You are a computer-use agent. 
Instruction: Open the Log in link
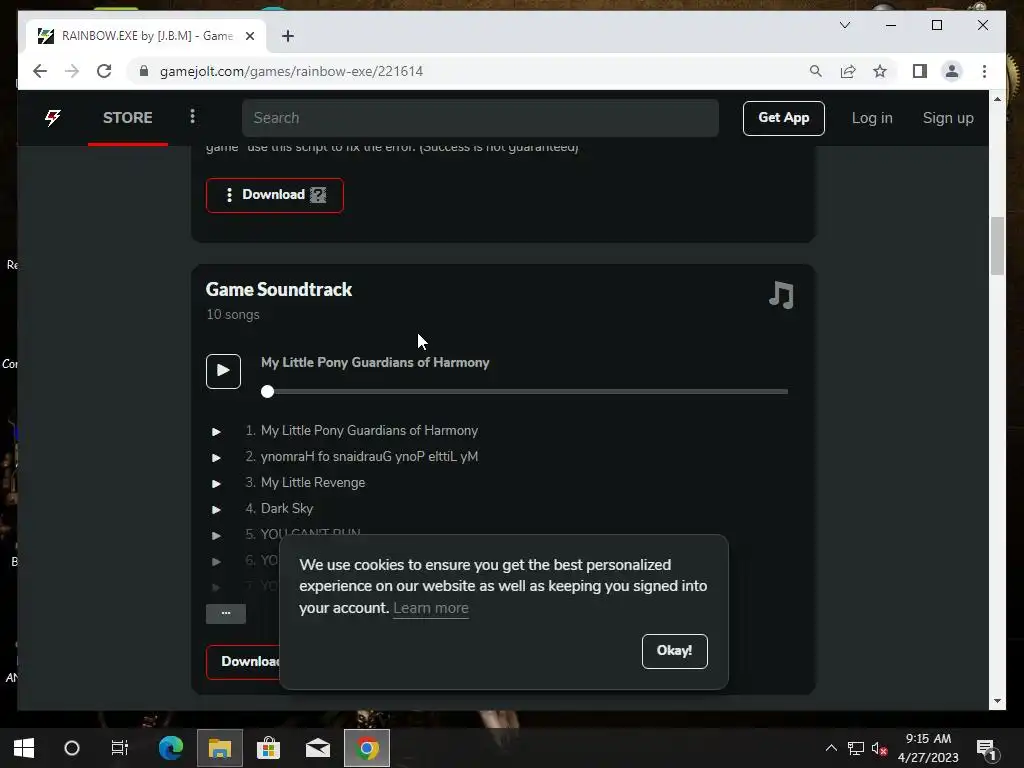(x=872, y=118)
